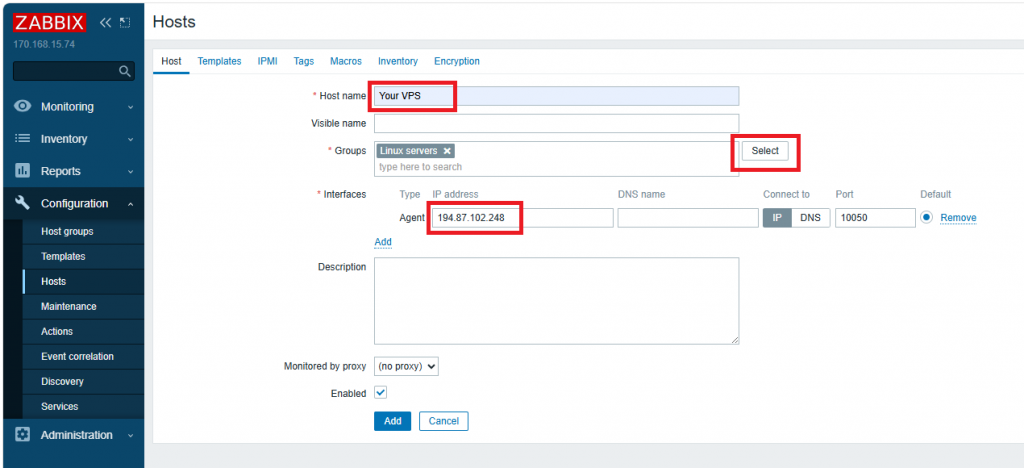Click the IP address field
Viewport: 1024px width, 468px height.
coord(520,218)
